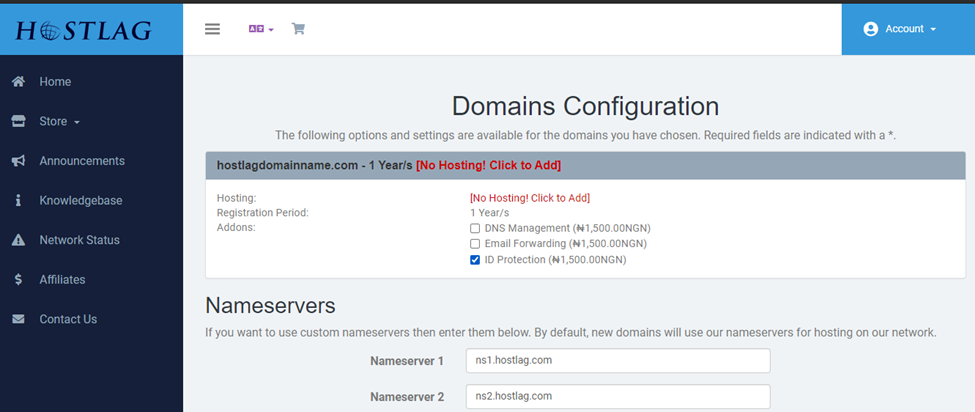Click the Home house icon
Screen dimensions: 975x412
pos(18,82)
